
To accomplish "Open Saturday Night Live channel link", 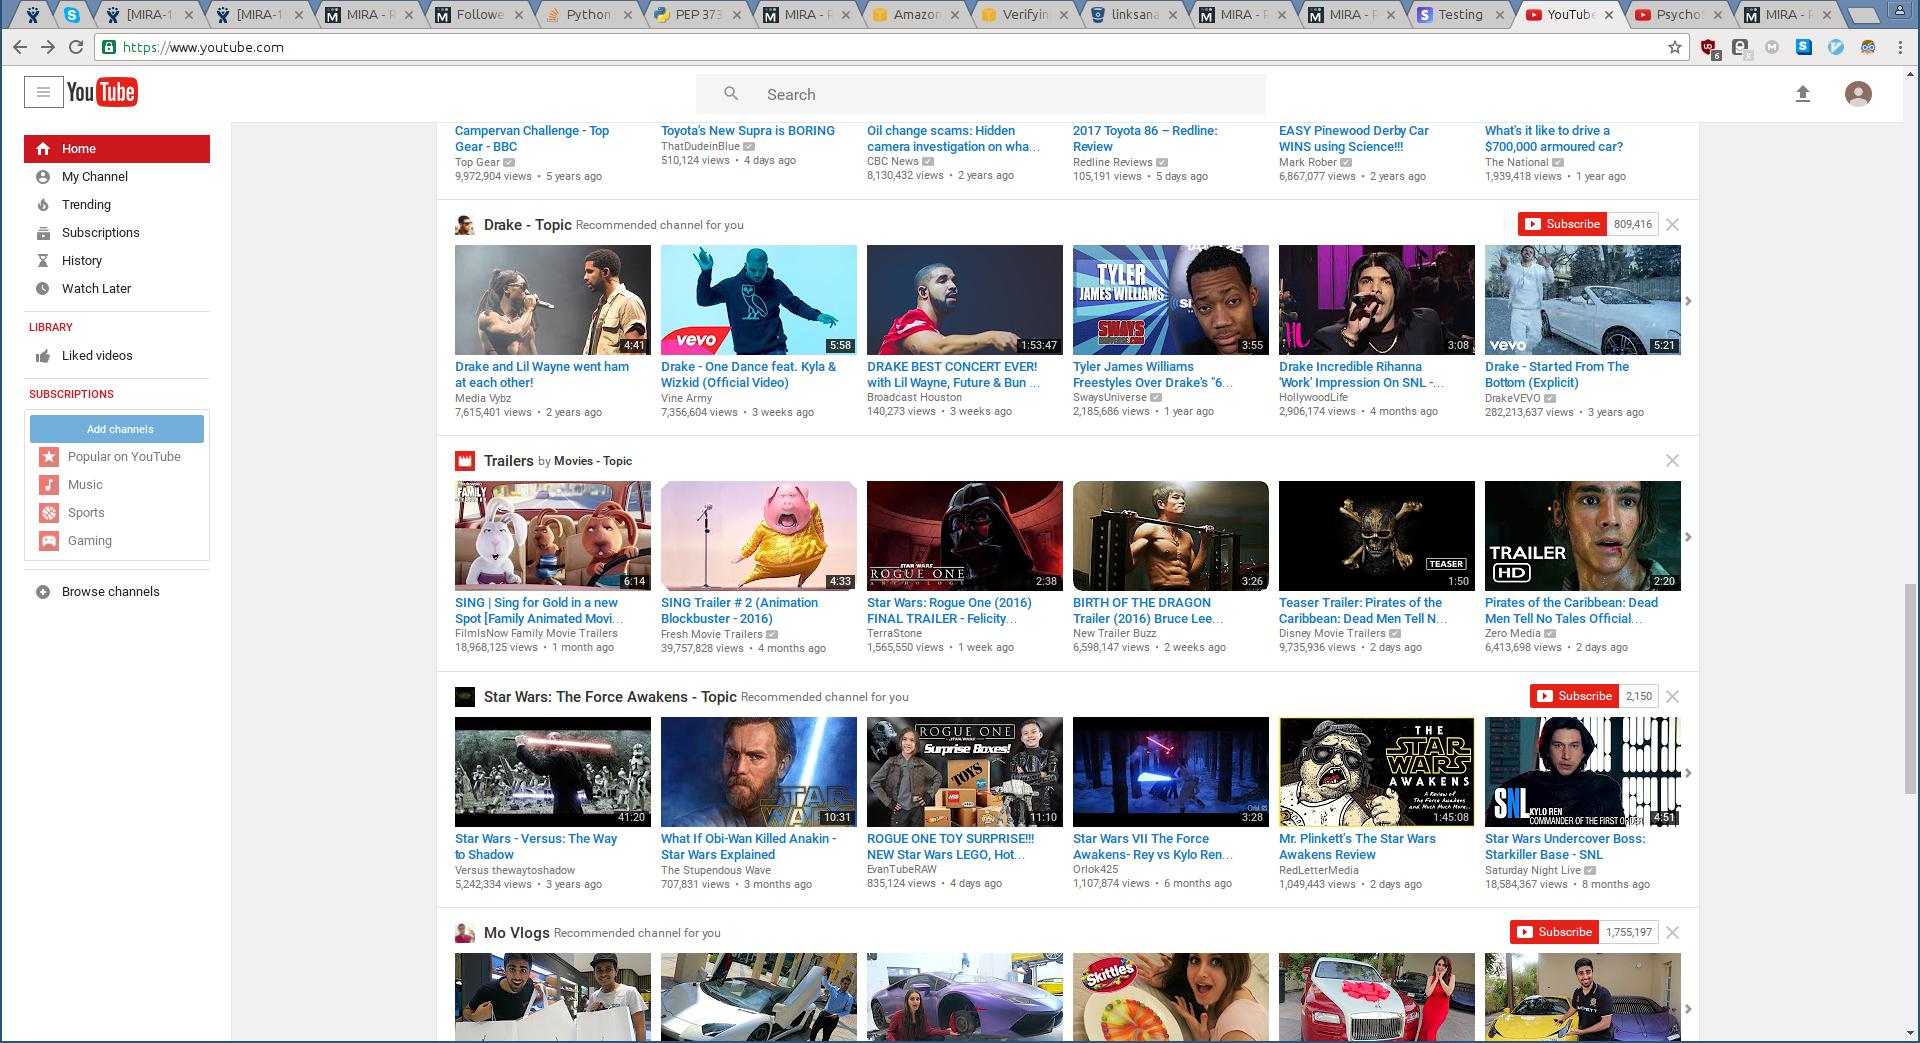I will 1533,870.
